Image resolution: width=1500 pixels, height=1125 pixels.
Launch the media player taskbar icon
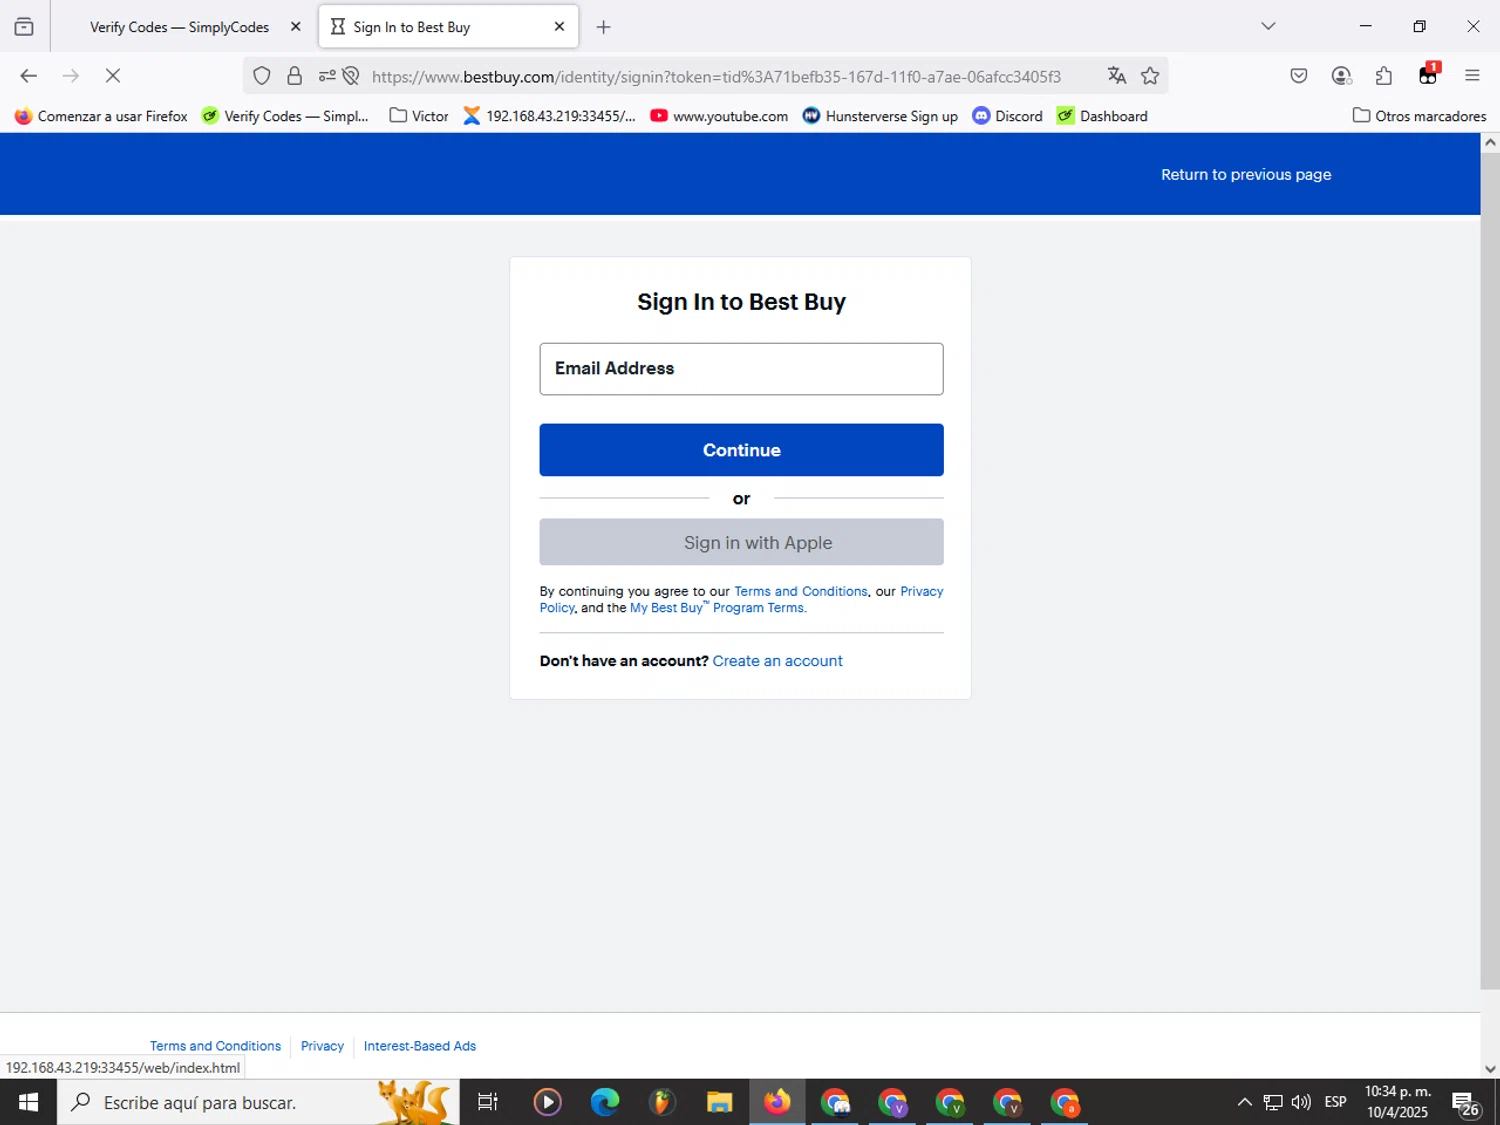click(547, 1102)
